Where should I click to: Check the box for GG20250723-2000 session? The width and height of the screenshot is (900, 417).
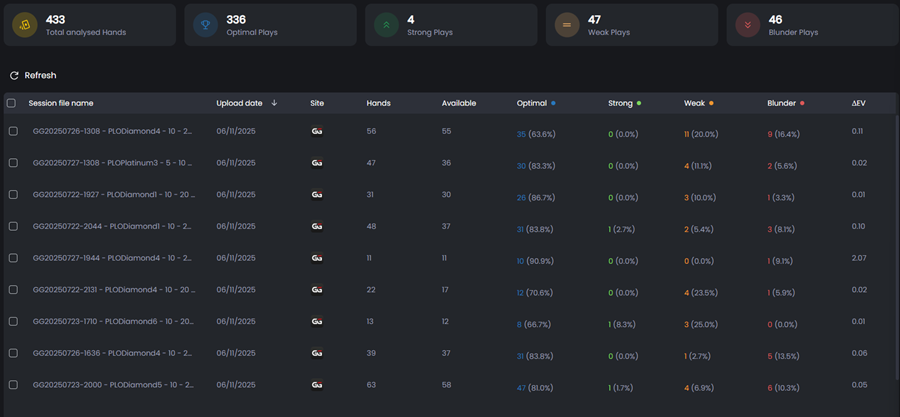pos(13,385)
